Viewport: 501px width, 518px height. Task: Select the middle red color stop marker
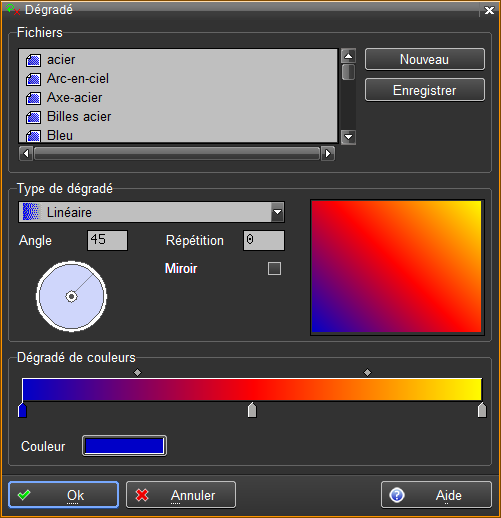(x=252, y=410)
